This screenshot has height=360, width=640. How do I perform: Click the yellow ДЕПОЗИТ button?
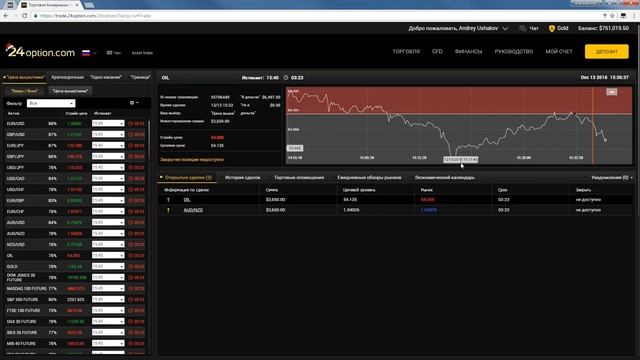click(607, 52)
